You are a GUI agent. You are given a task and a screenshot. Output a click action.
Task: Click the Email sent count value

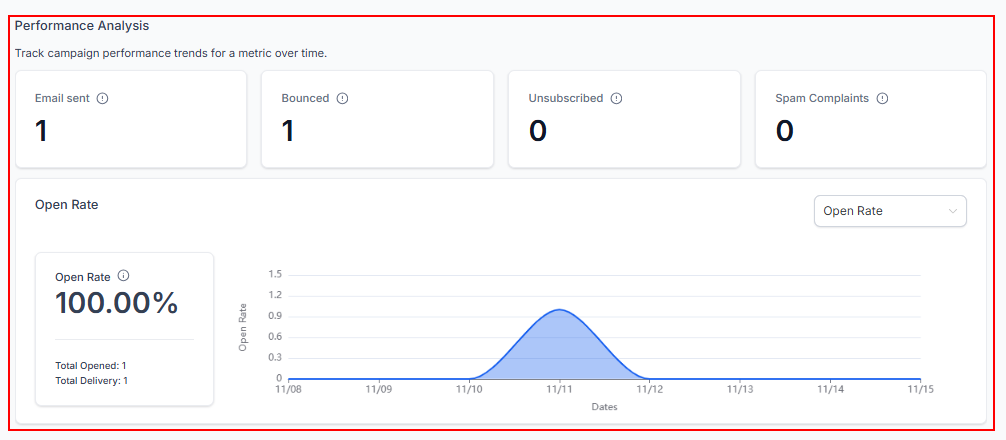[x=41, y=131]
